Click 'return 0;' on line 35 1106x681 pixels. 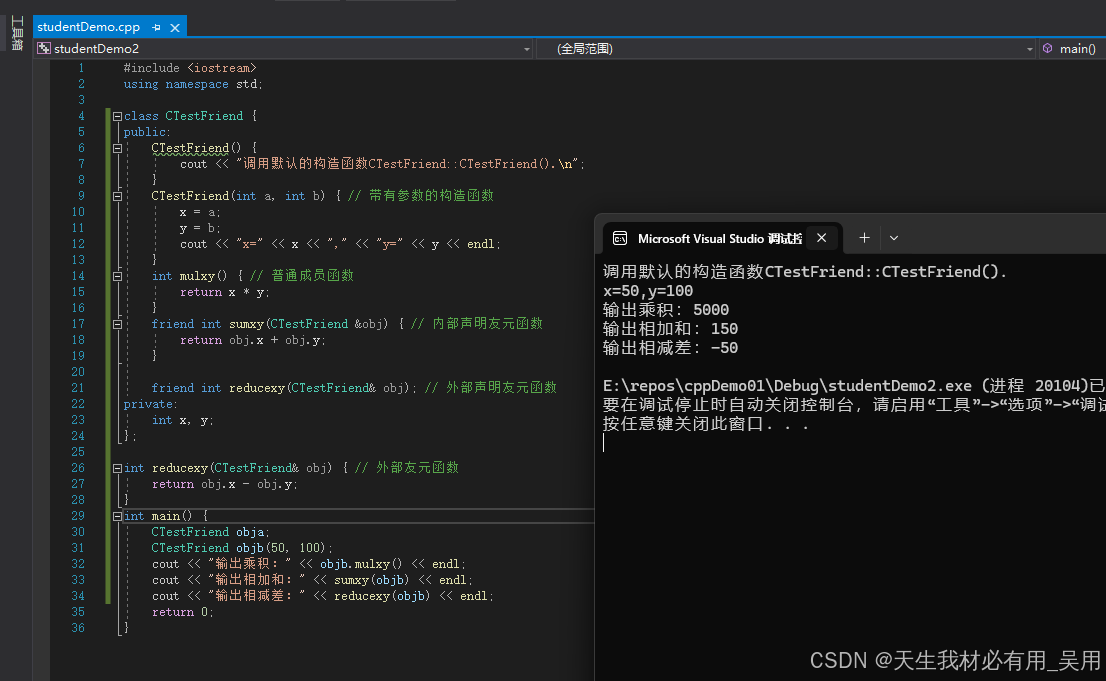click(182, 613)
